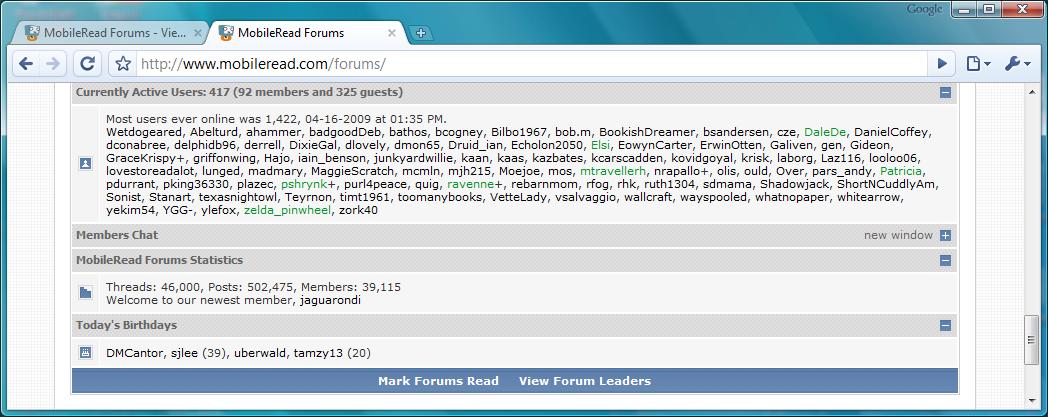Open user Wetdogeared's profile

point(144,132)
